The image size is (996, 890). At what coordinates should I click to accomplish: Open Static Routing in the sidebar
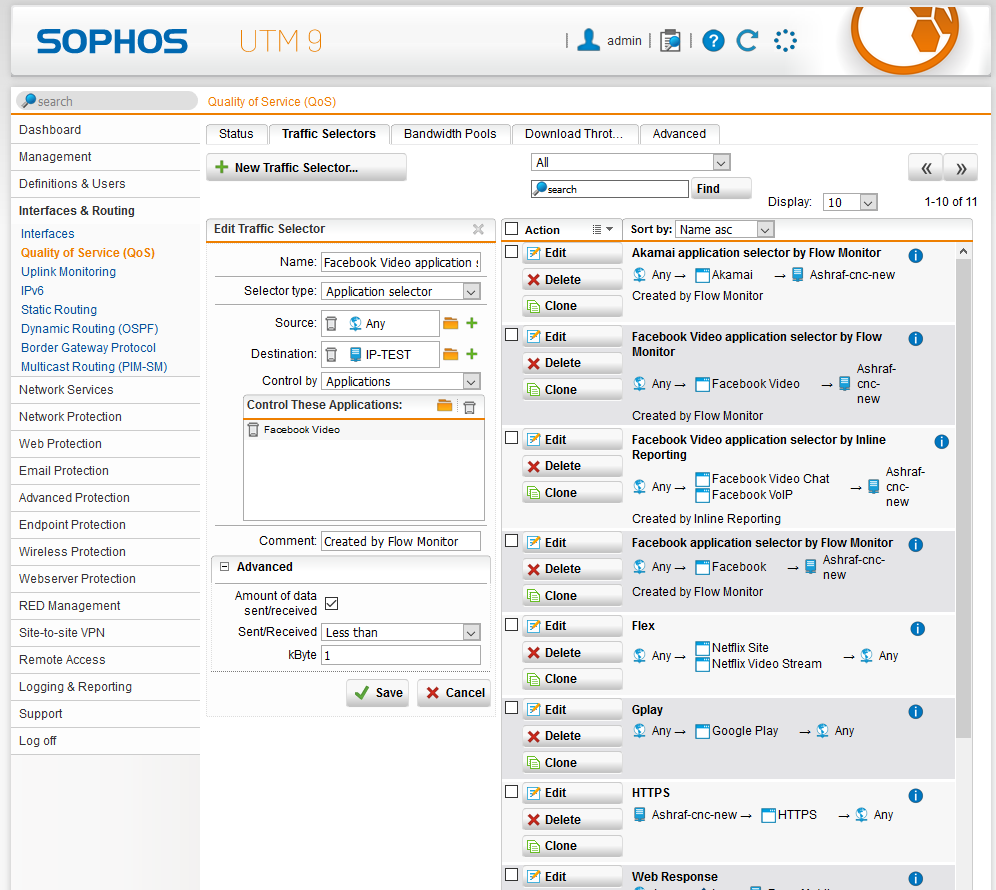click(59, 310)
